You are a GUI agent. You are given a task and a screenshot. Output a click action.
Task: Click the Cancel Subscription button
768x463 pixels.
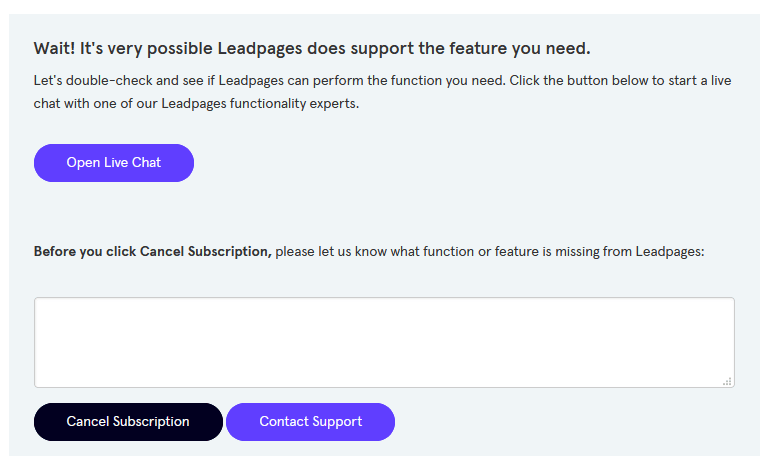point(128,422)
